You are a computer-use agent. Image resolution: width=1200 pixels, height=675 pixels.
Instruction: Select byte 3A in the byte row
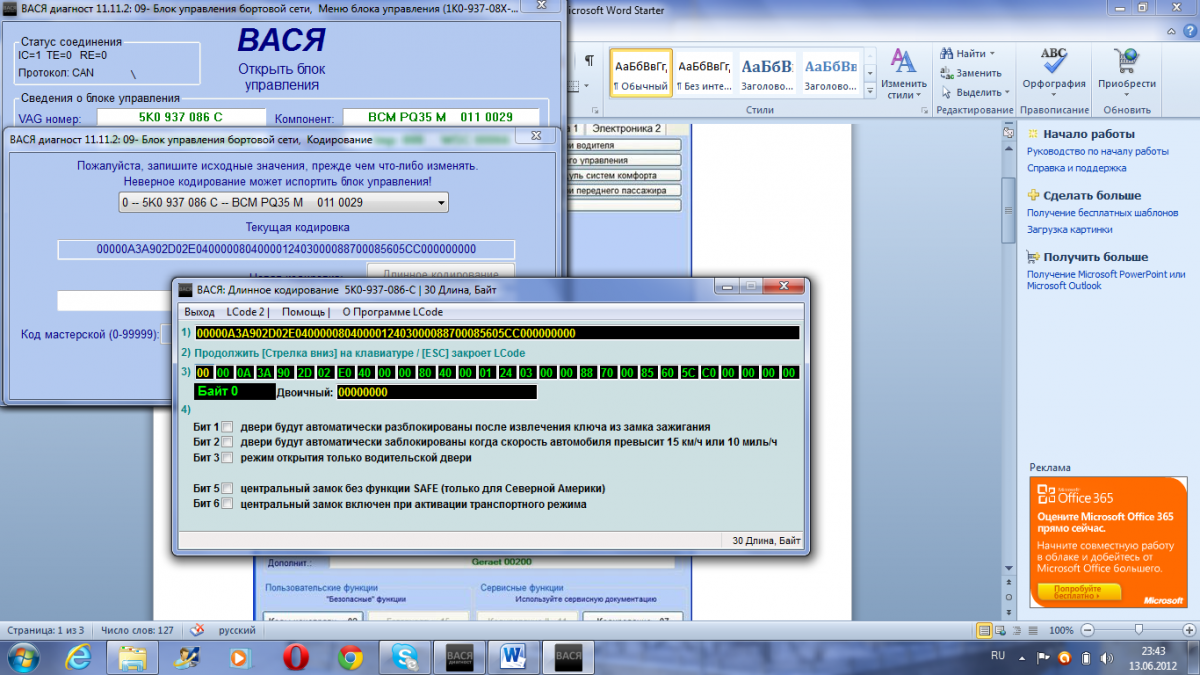264,373
